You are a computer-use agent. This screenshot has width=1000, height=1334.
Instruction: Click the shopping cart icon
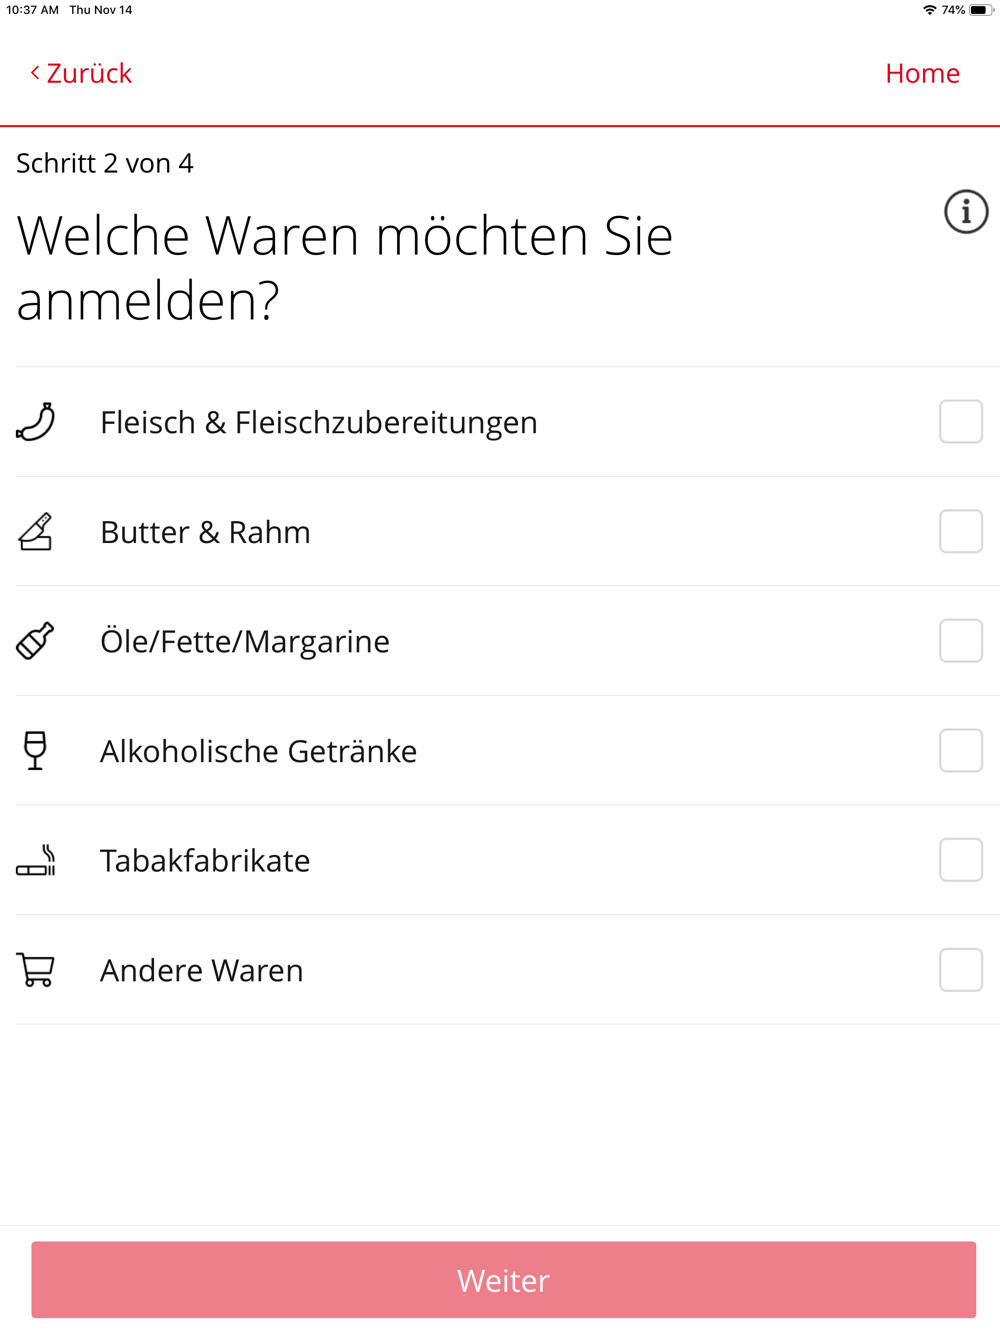[35, 970]
